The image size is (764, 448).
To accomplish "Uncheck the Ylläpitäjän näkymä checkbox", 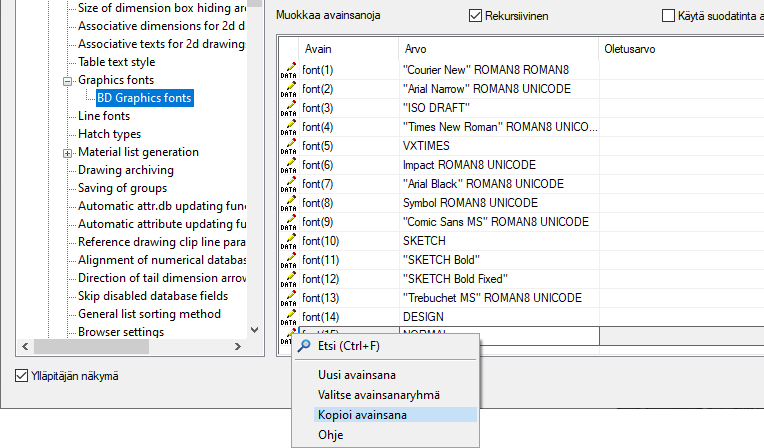I will click(x=22, y=376).
